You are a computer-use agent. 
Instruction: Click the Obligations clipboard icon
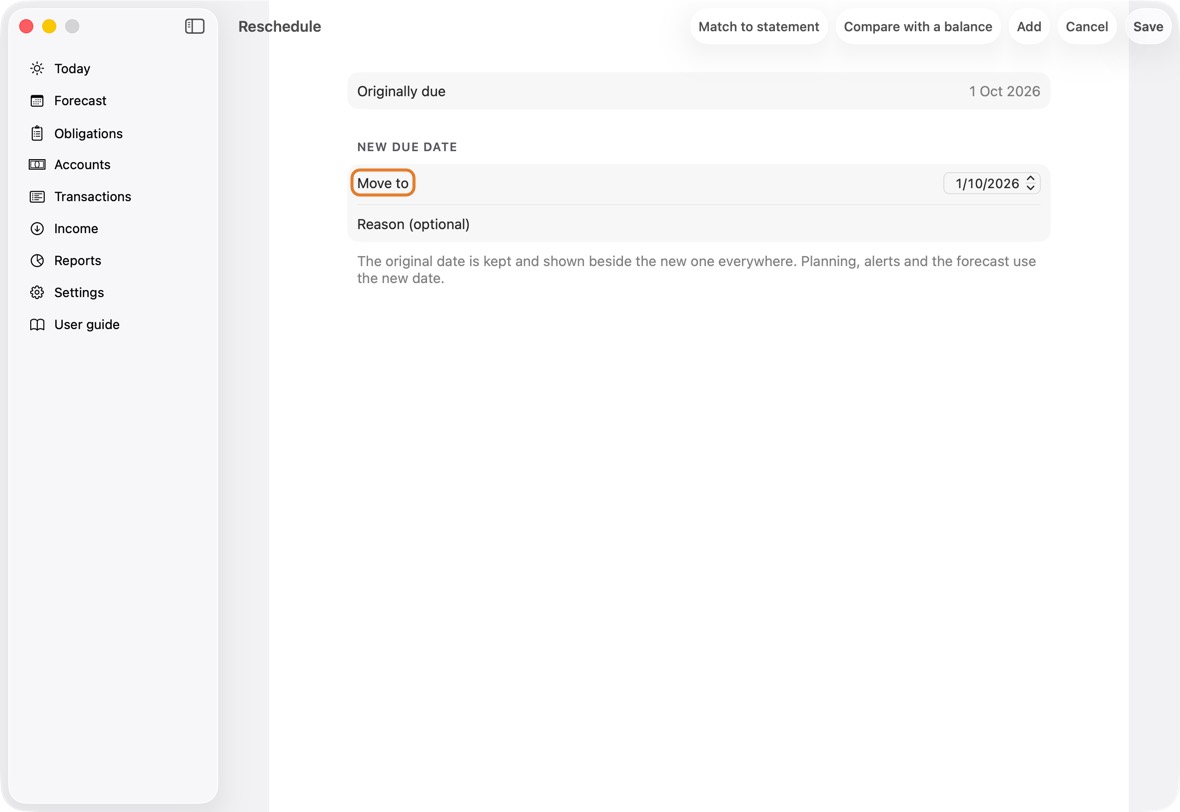37,133
